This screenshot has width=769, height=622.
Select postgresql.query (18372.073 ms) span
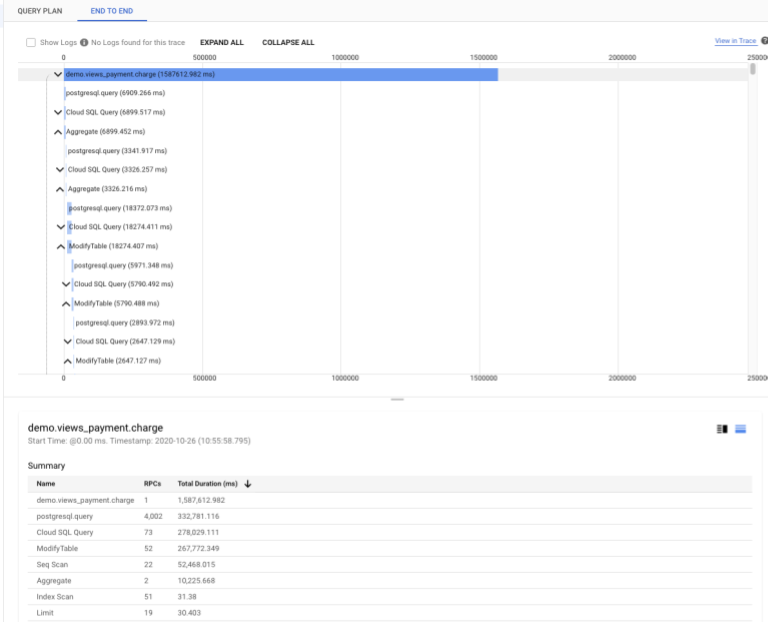click(120, 208)
